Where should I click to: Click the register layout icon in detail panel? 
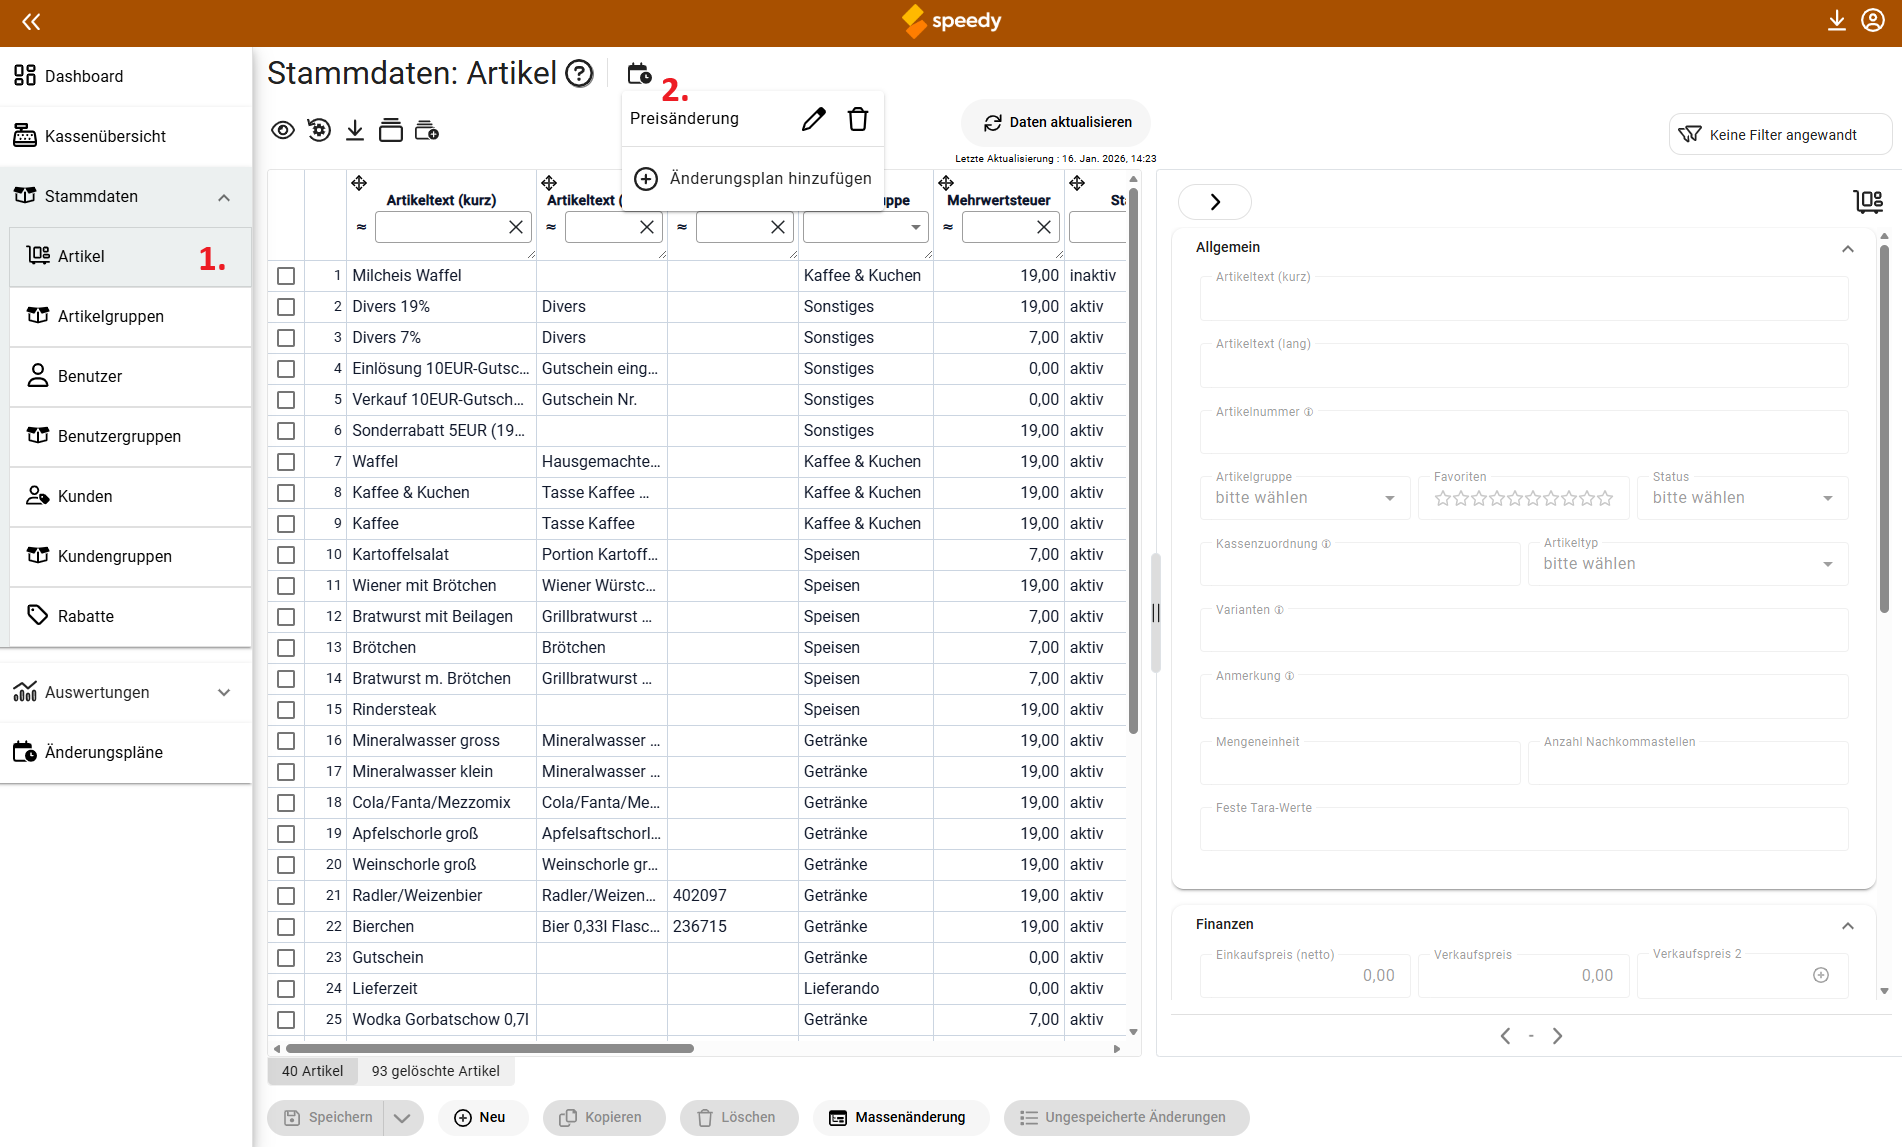(1868, 202)
